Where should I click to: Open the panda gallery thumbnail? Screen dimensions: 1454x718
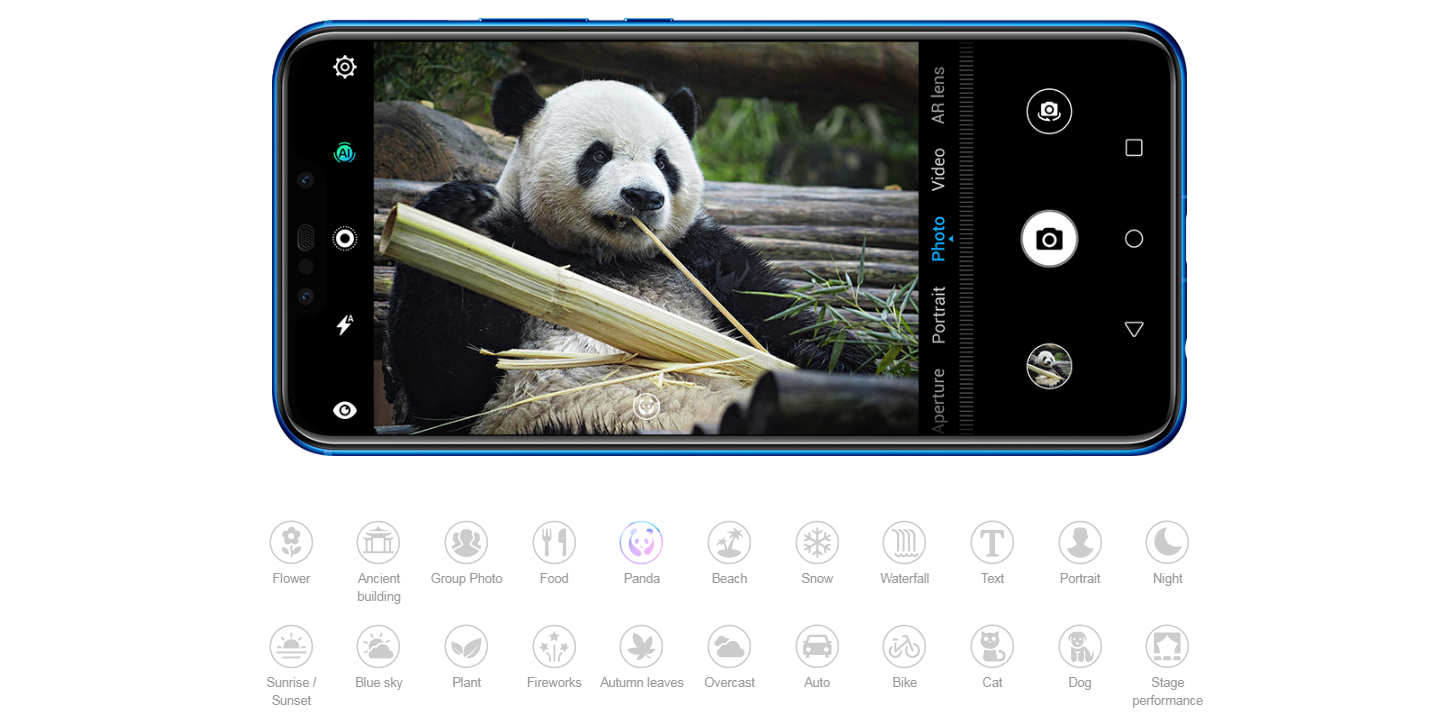[x=1049, y=366]
